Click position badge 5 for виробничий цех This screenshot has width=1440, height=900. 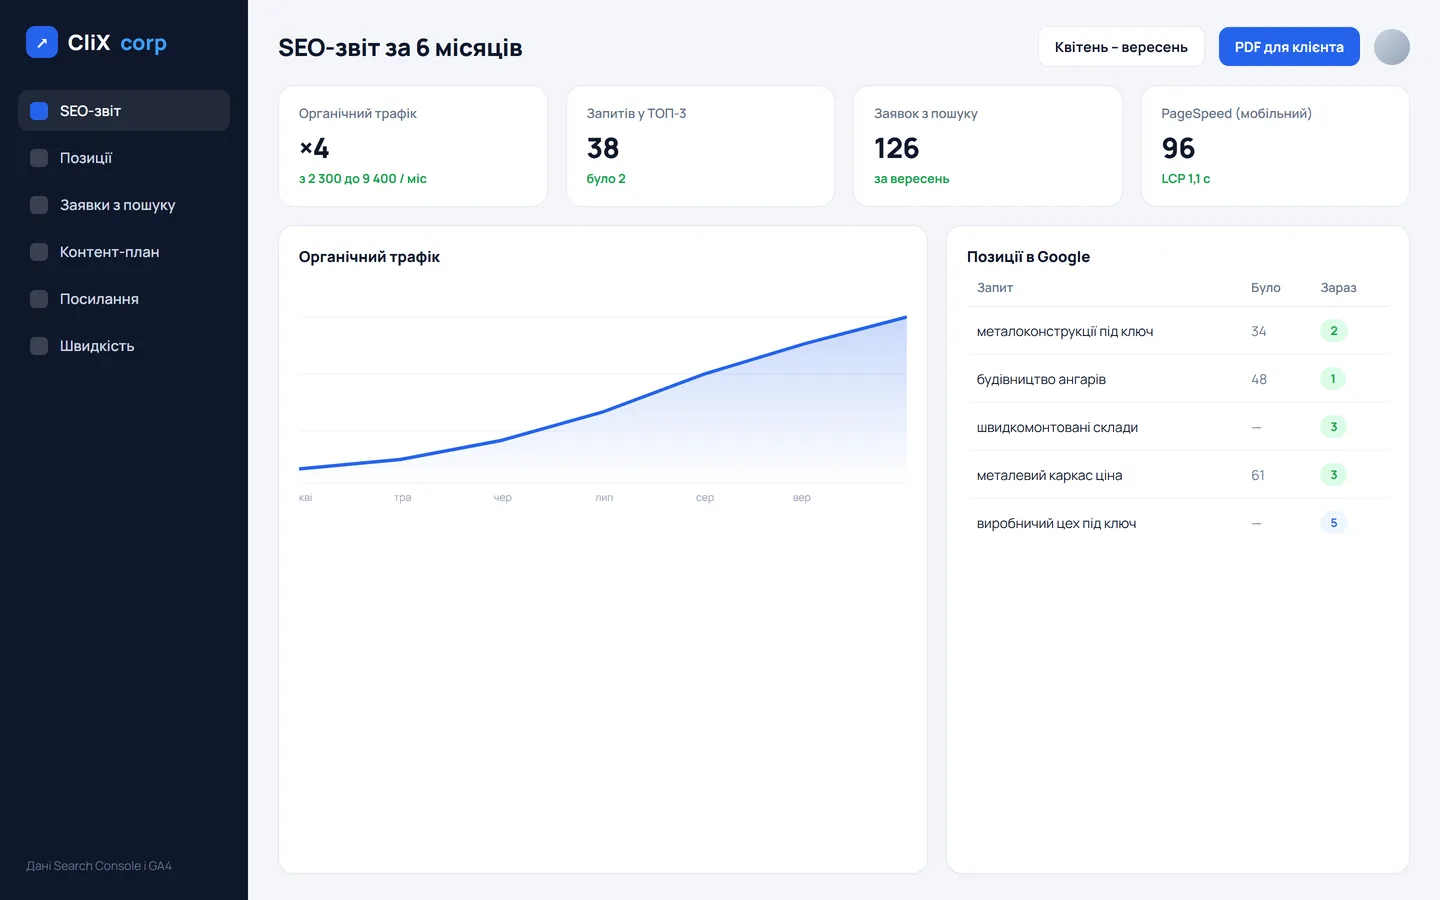click(x=1334, y=523)
